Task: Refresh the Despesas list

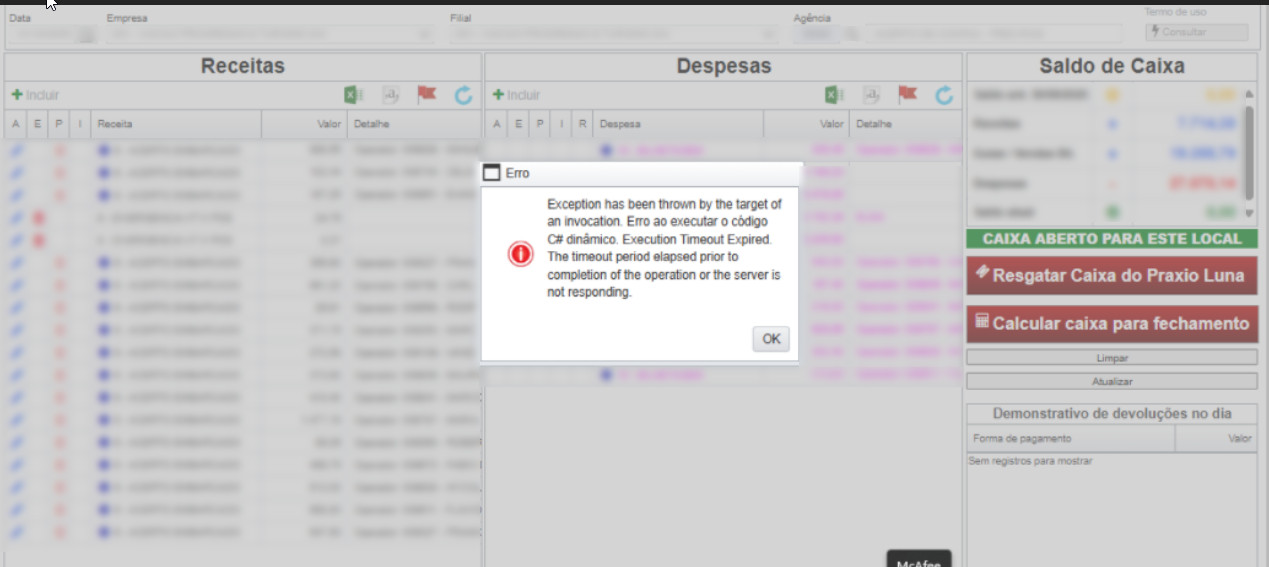Action: point(944,95)
